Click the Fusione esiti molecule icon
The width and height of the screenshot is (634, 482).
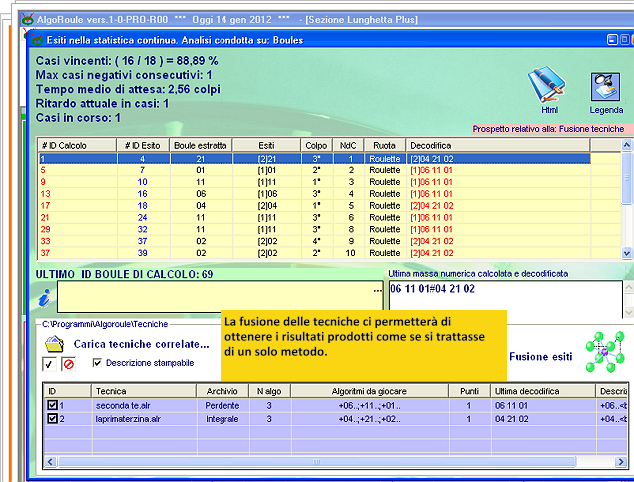click(x=605, y=351)
